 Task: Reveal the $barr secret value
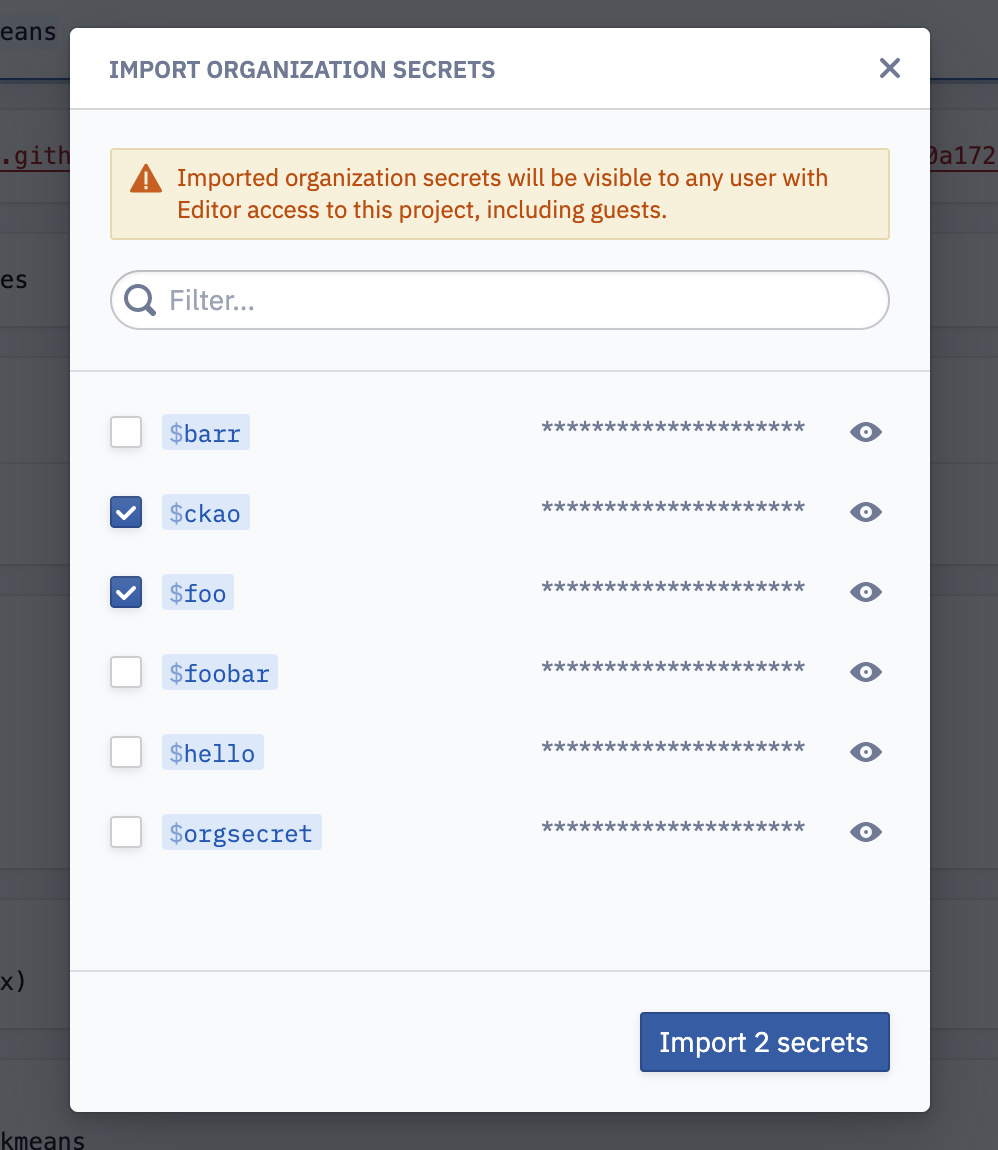click(x=865, y=432)
